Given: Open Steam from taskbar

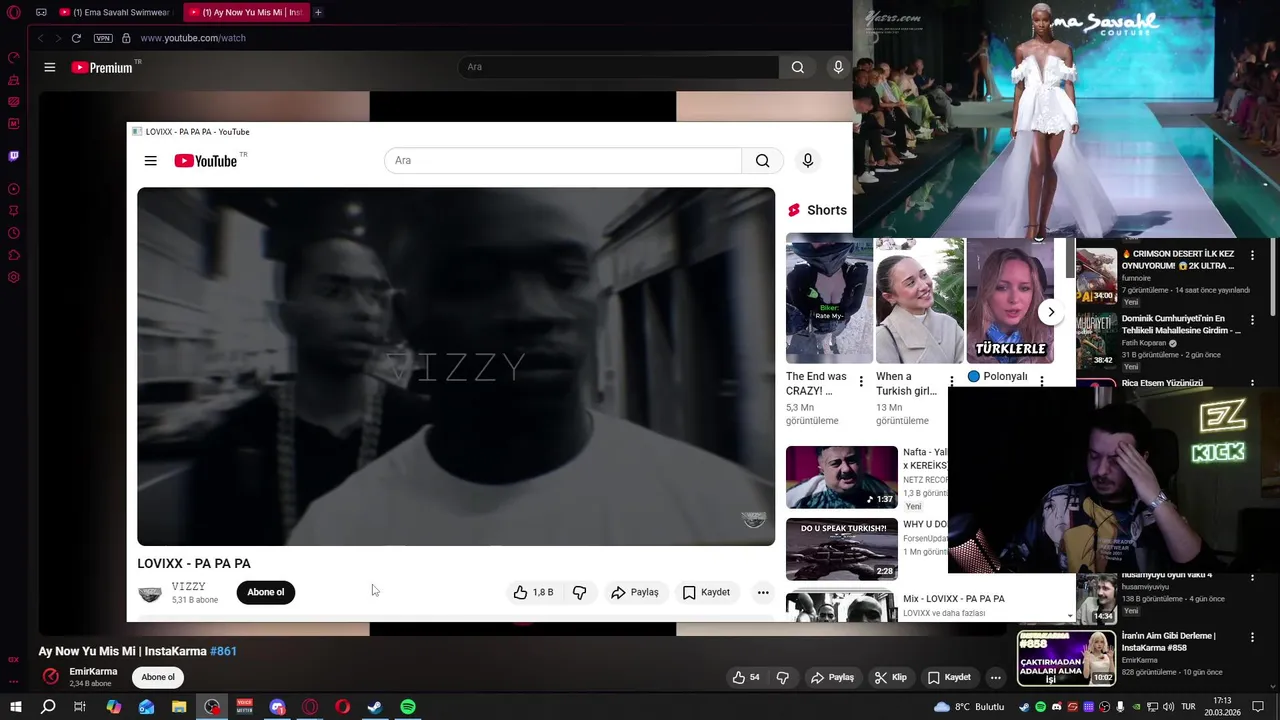Looking at the screenshot, I should click(x=375, y=707).
